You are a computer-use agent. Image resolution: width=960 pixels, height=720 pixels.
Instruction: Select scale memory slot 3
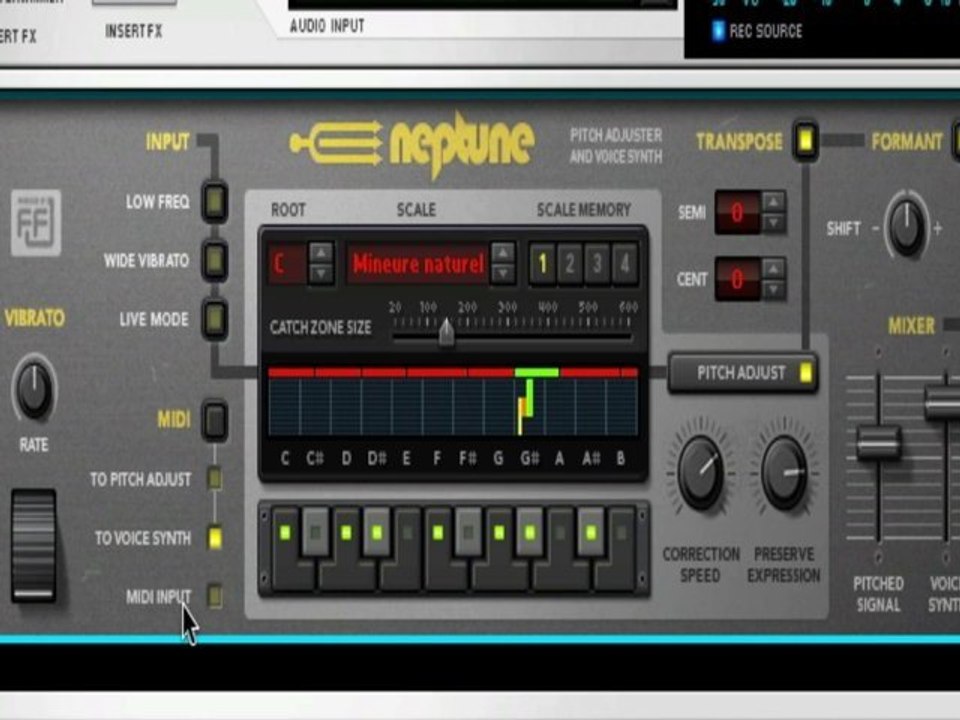pyautogui.click(x=598, y=264)
